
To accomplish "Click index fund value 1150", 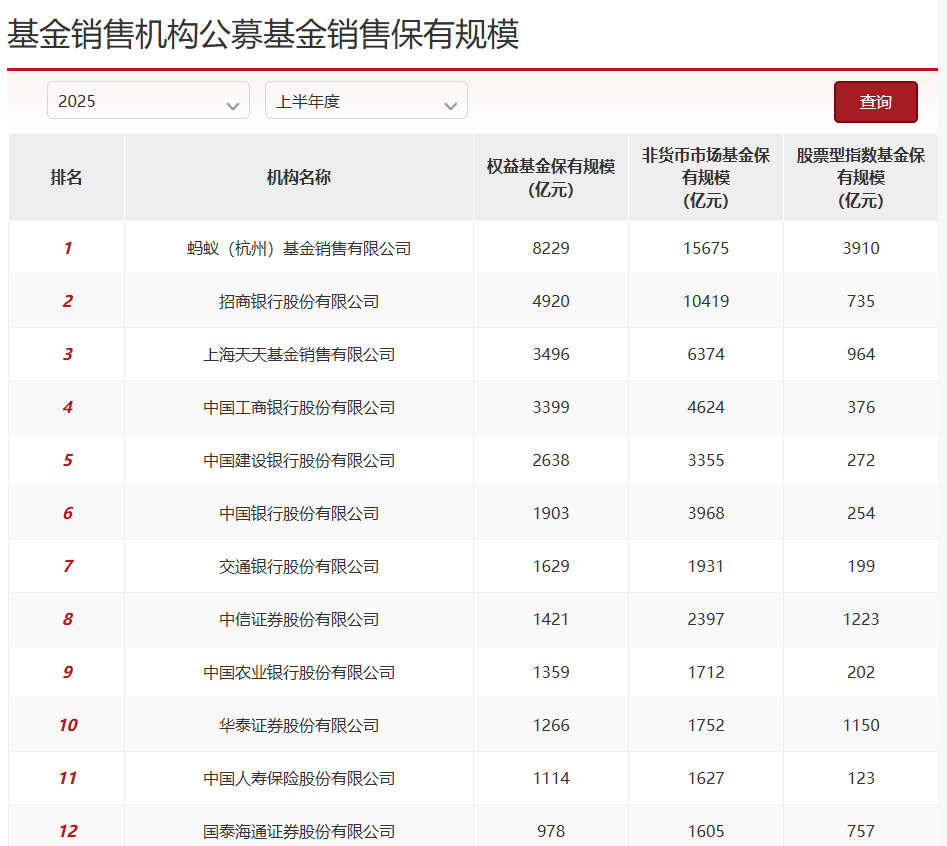I will 861,726.
